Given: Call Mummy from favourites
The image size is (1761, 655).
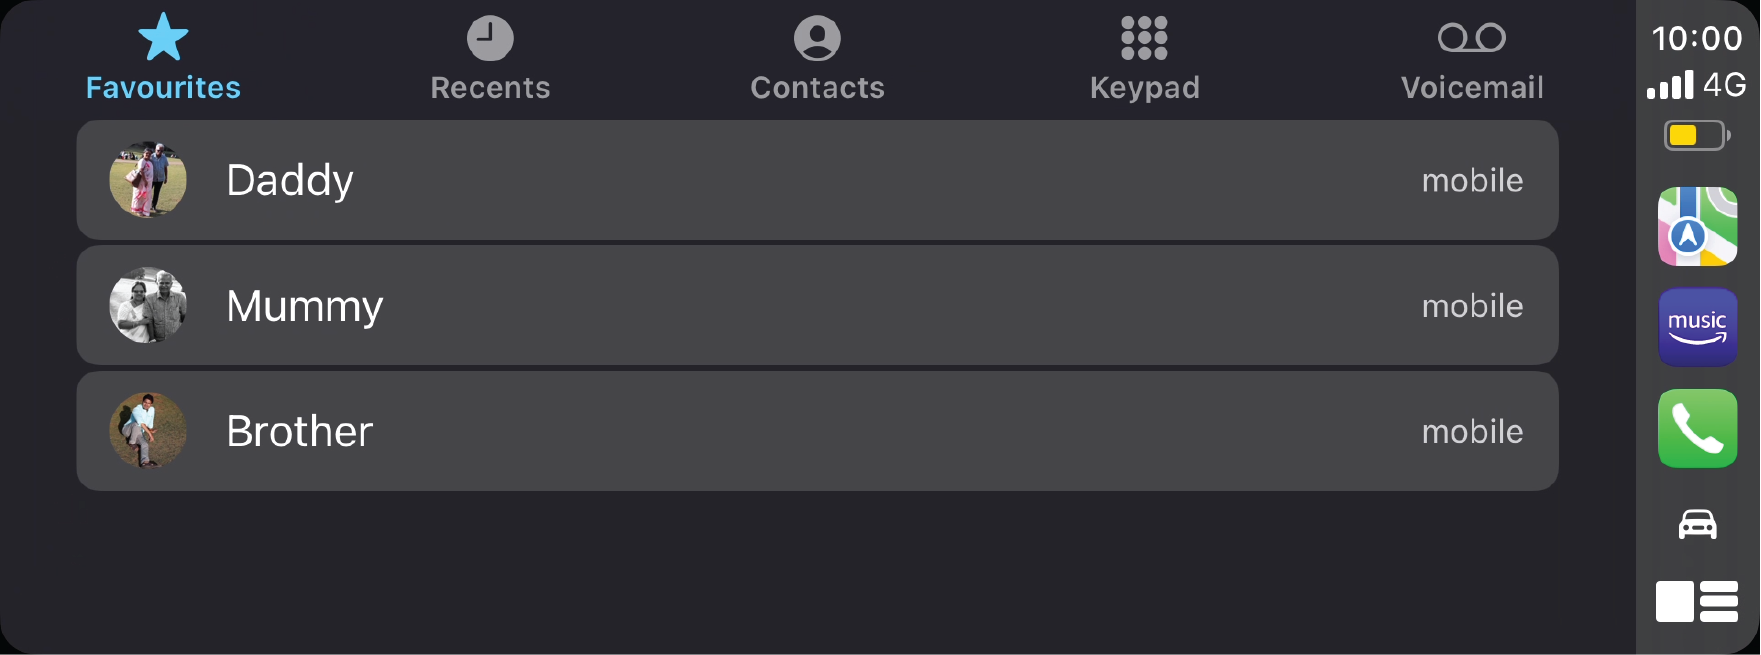Looking at the screenshot, I should [817, 305].
